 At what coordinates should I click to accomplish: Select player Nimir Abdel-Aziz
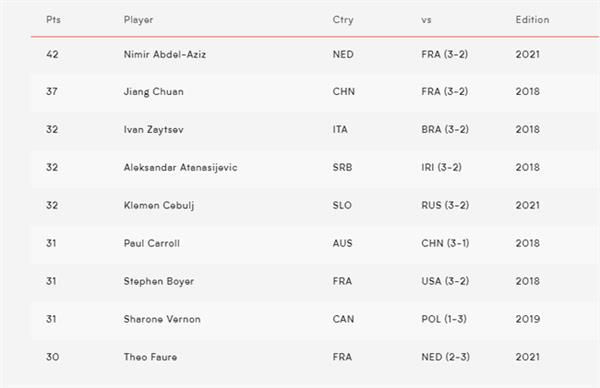(165, 54)
